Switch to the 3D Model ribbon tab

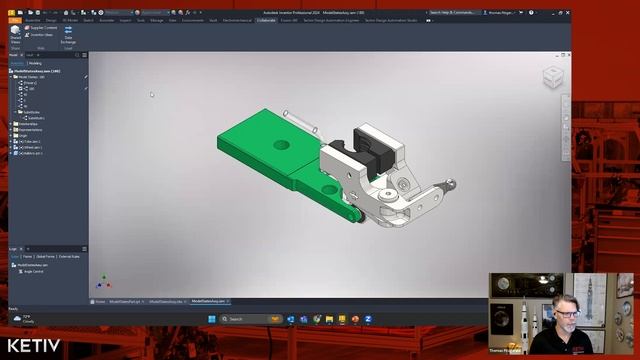[x=70, y=20]
